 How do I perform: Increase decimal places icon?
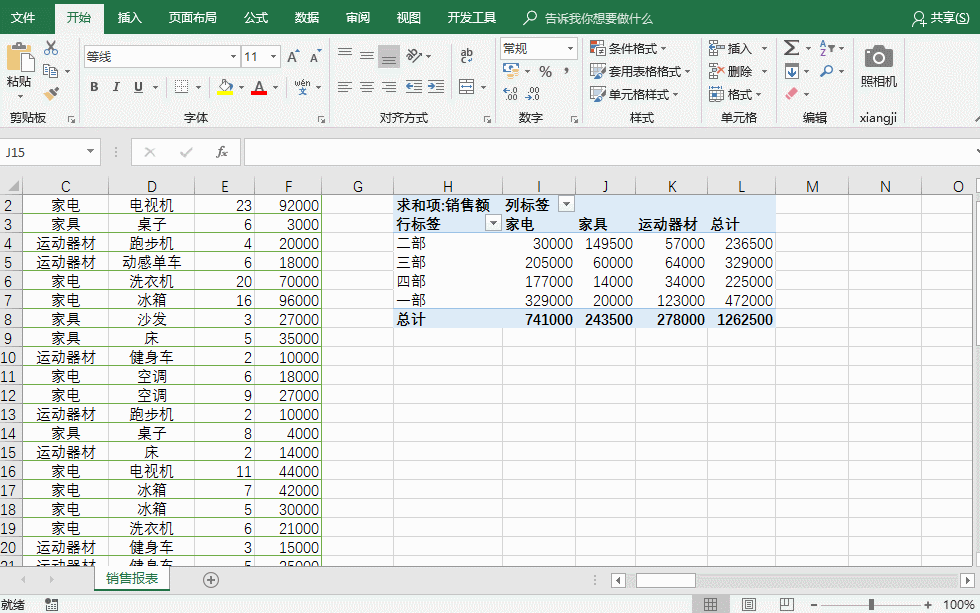click(x=510, y=94)
